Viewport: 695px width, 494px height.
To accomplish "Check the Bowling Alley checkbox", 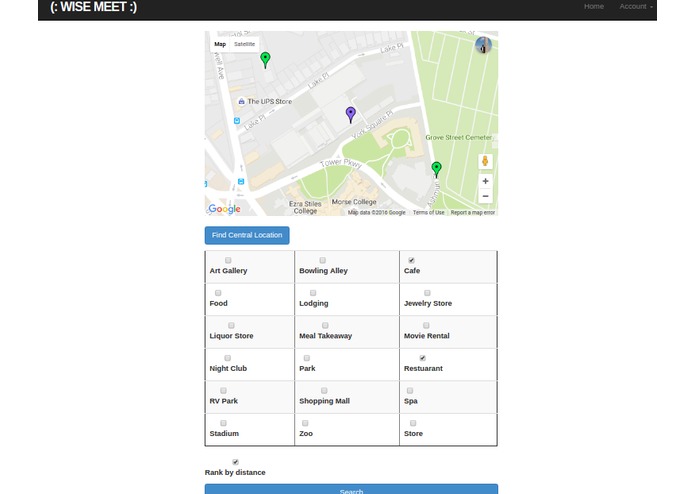I will [x=323, y=260].
